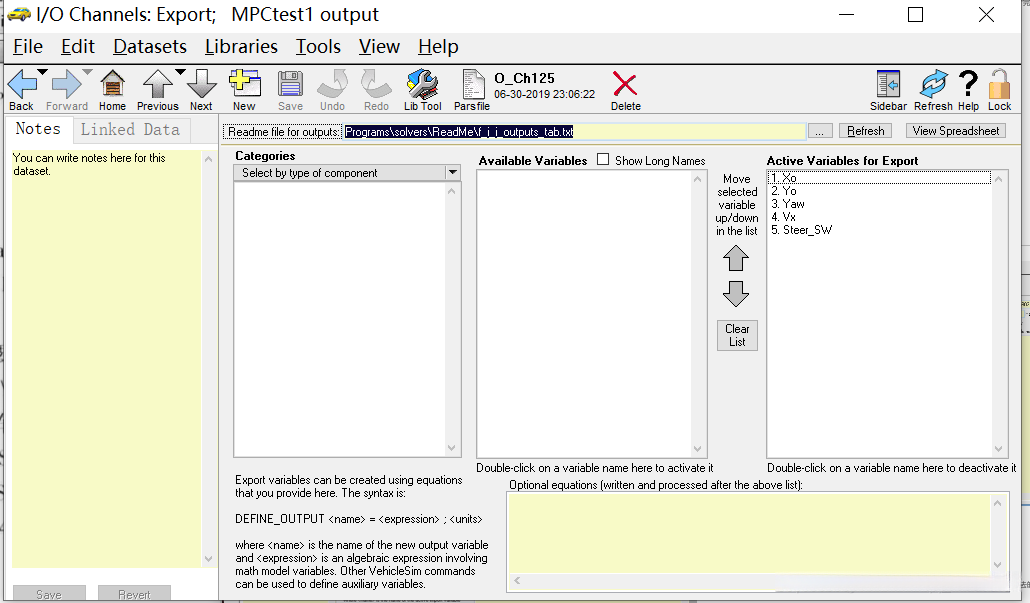
Task: Click Notes panel scrollbar up arrow
Action: coord(208,159)
